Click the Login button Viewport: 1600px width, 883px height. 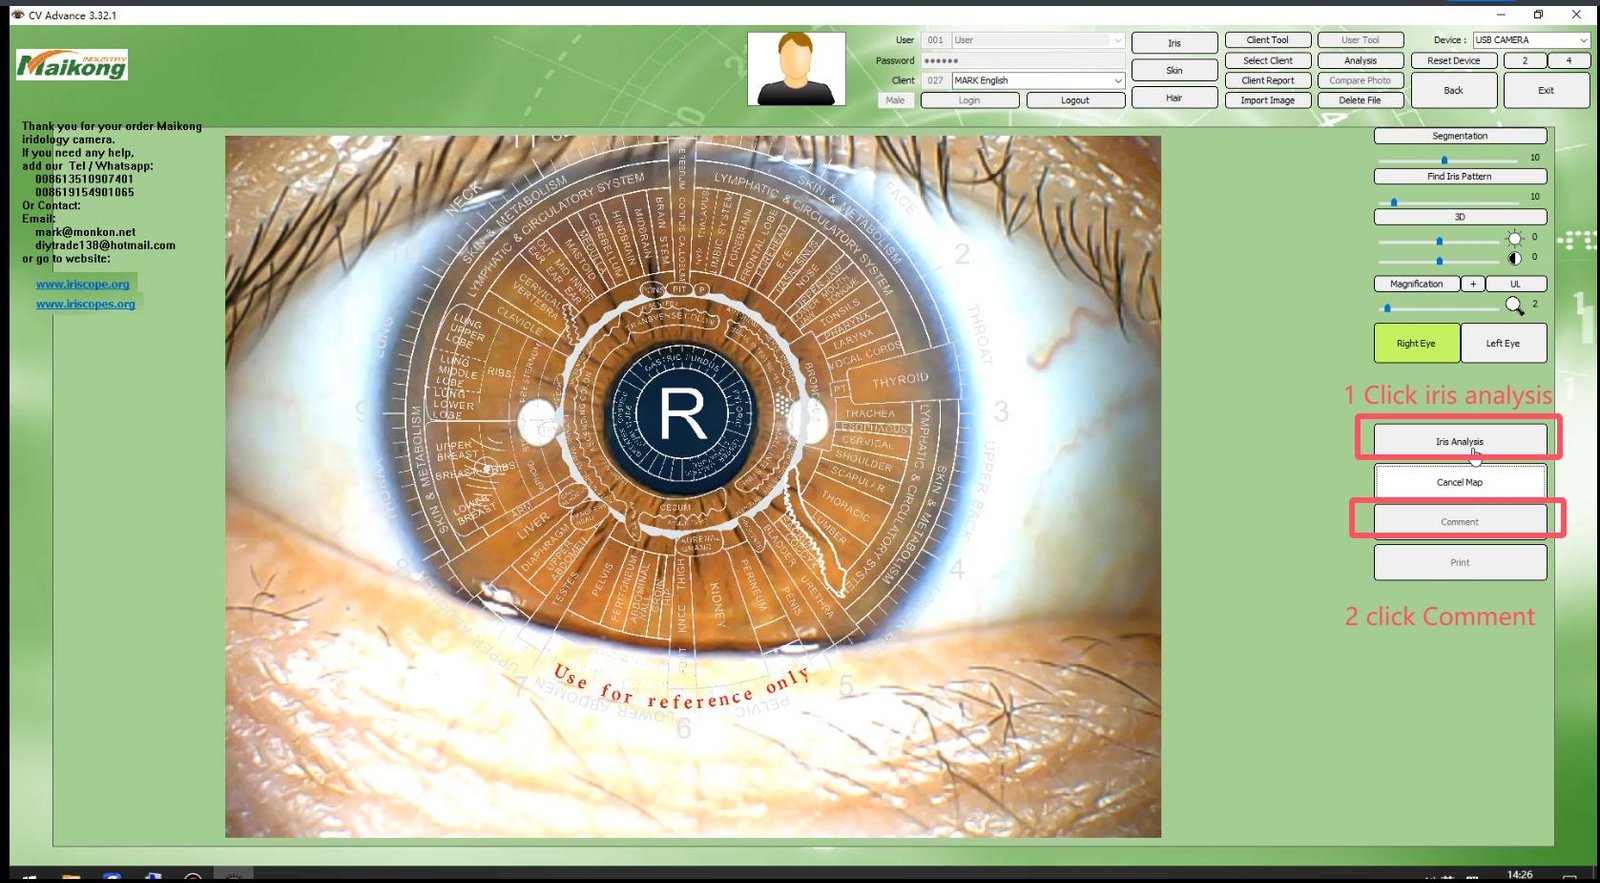pos(969,100)
